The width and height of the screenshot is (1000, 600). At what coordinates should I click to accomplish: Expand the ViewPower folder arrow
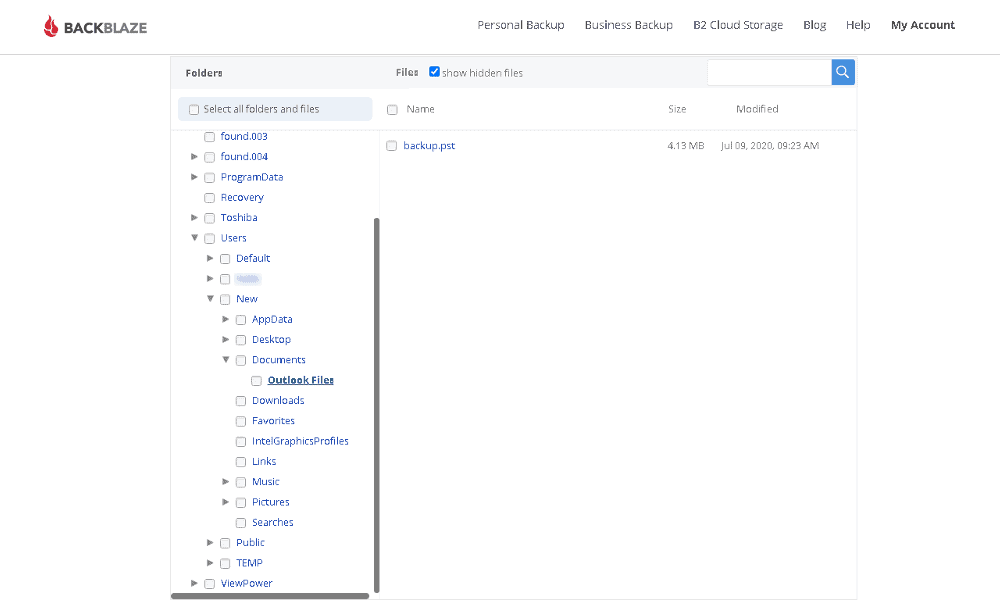195,583
